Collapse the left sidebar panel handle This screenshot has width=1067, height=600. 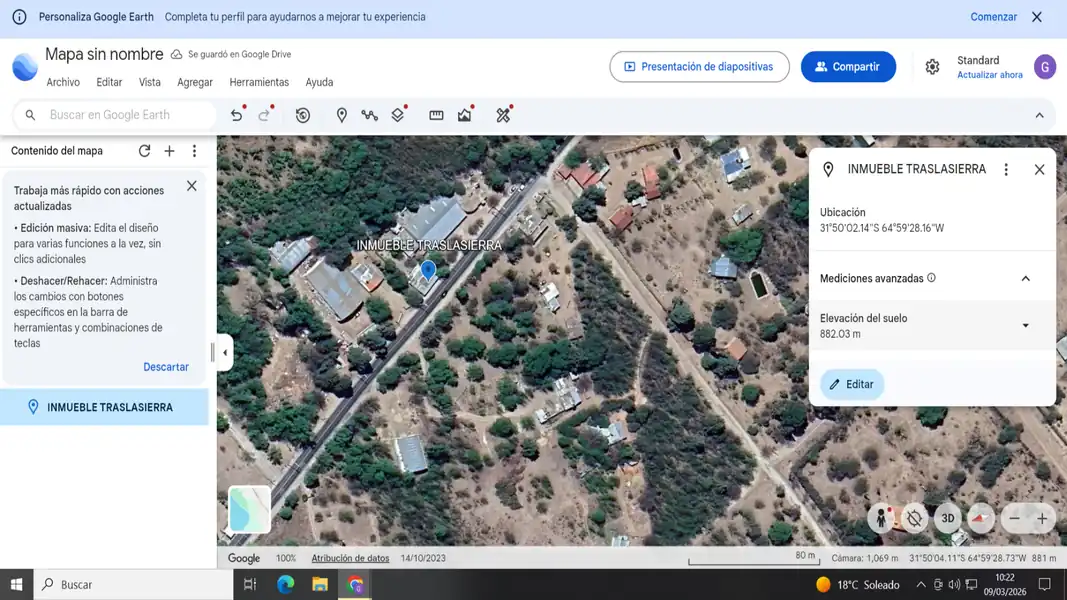(225, 352)
